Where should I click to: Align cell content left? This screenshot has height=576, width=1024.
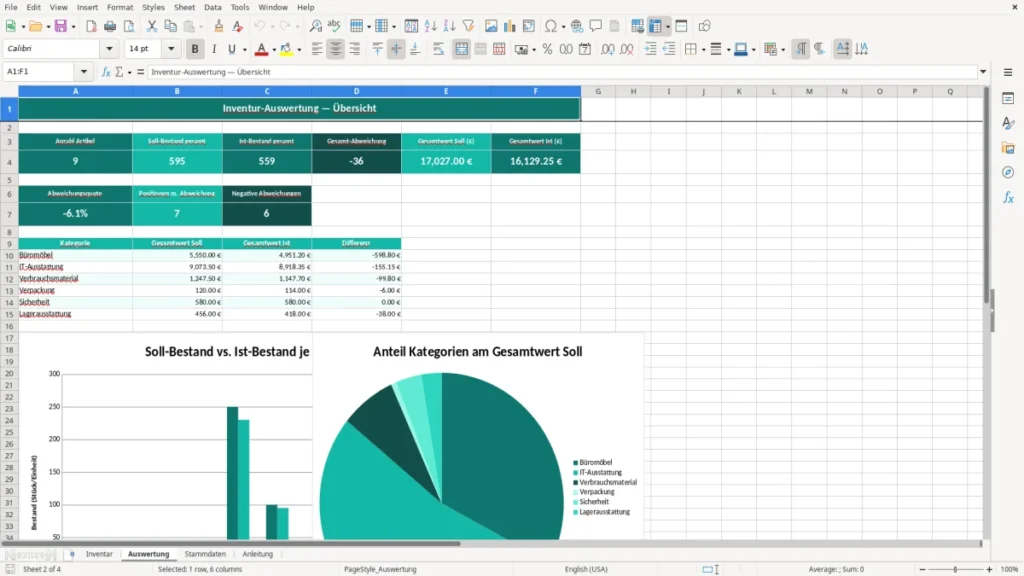[317, 49]
